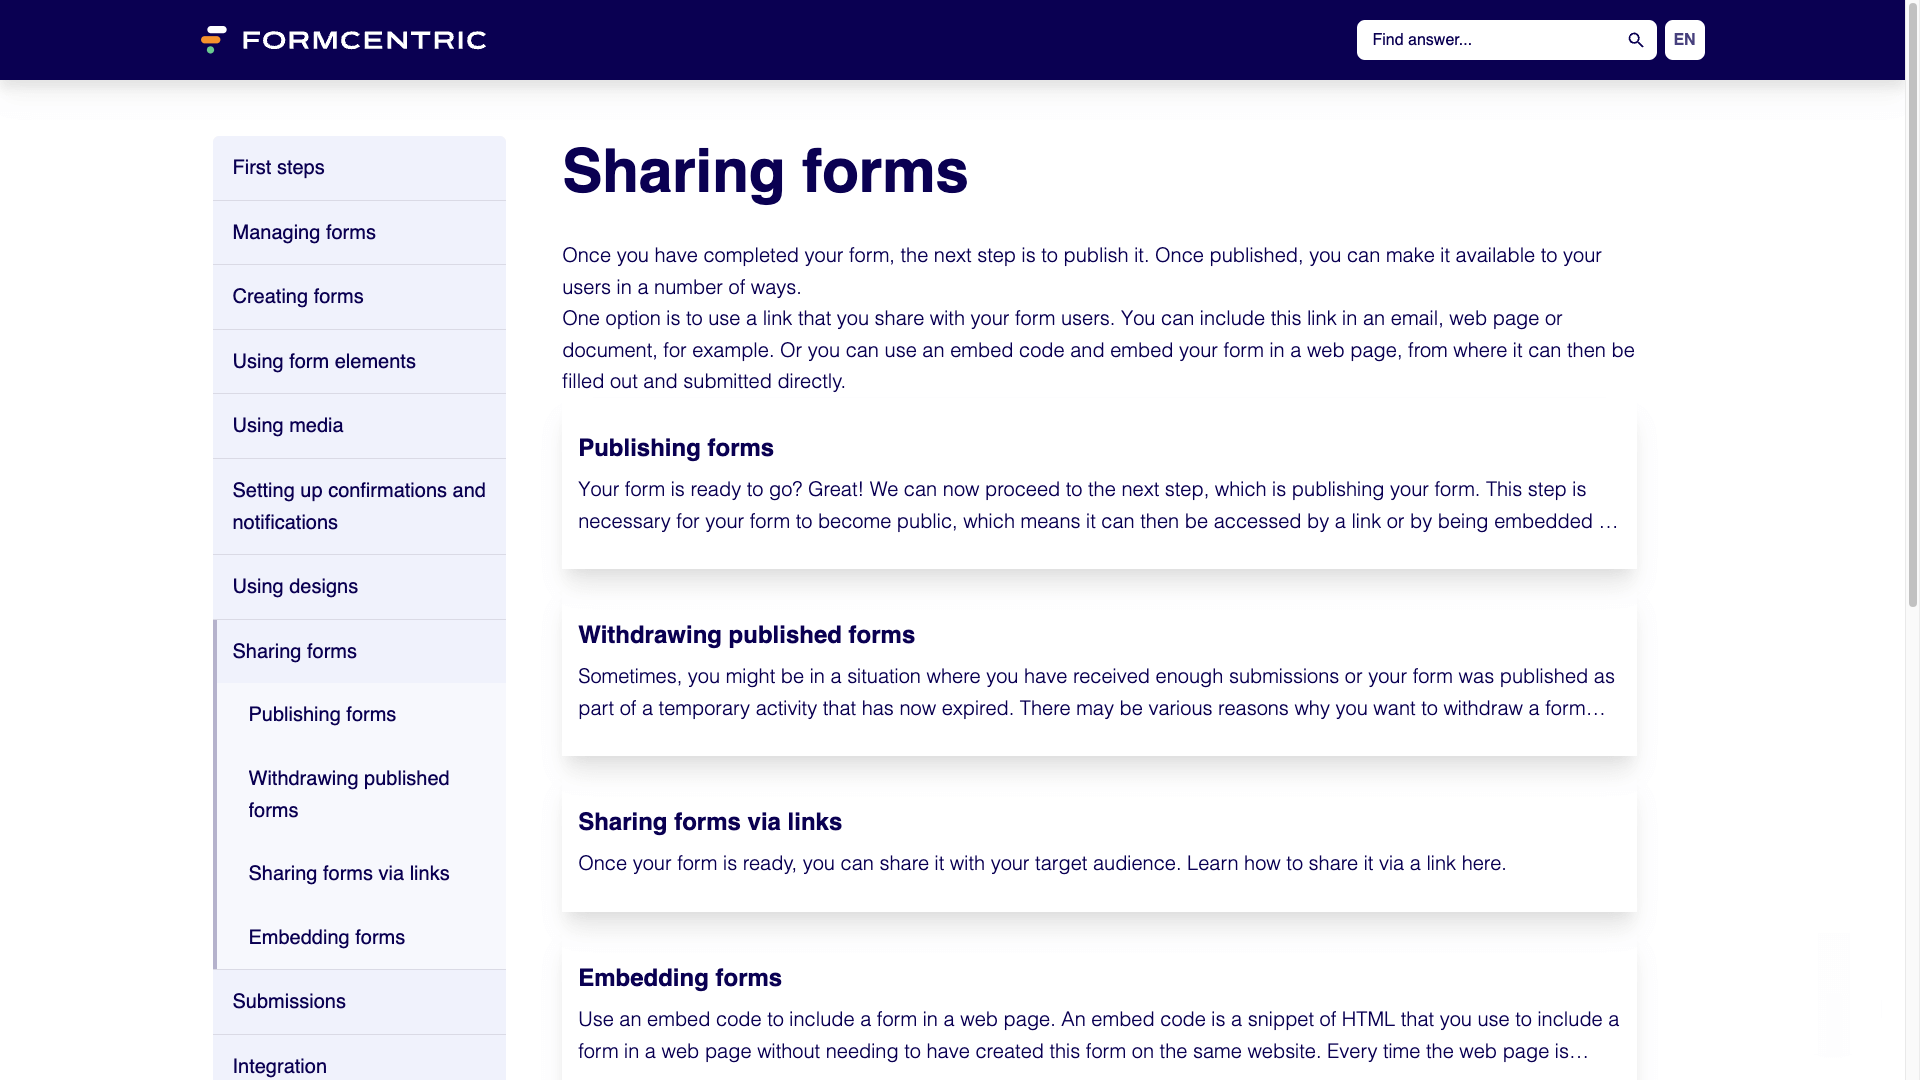Go to Using media section
1920x1080 pixels.
(x=287, y=425)
